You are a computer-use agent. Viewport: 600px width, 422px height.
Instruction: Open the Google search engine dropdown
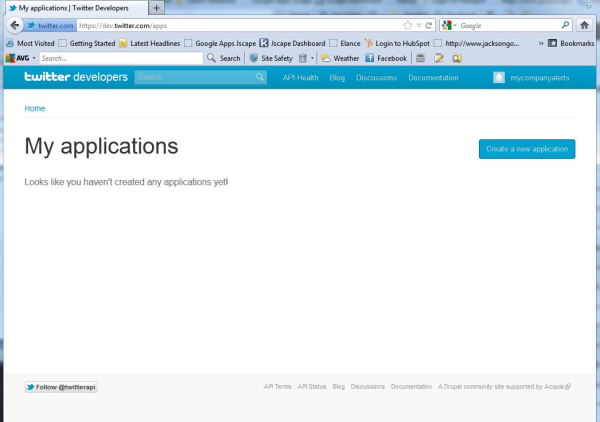[451, 25]
